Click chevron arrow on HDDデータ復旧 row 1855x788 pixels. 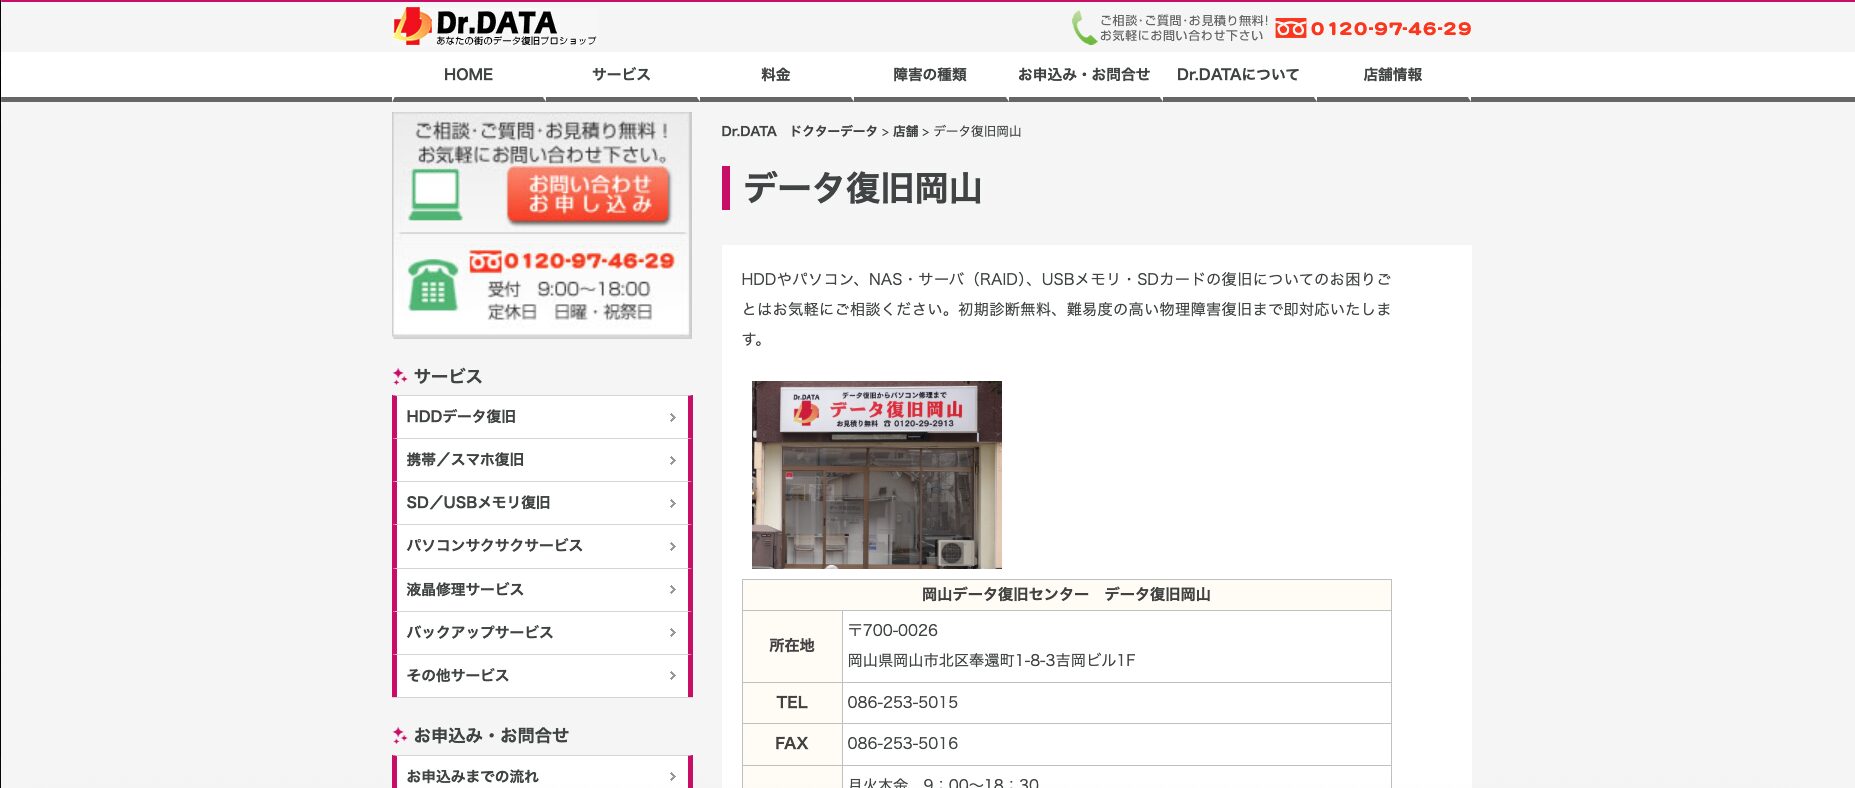(673, 417)
